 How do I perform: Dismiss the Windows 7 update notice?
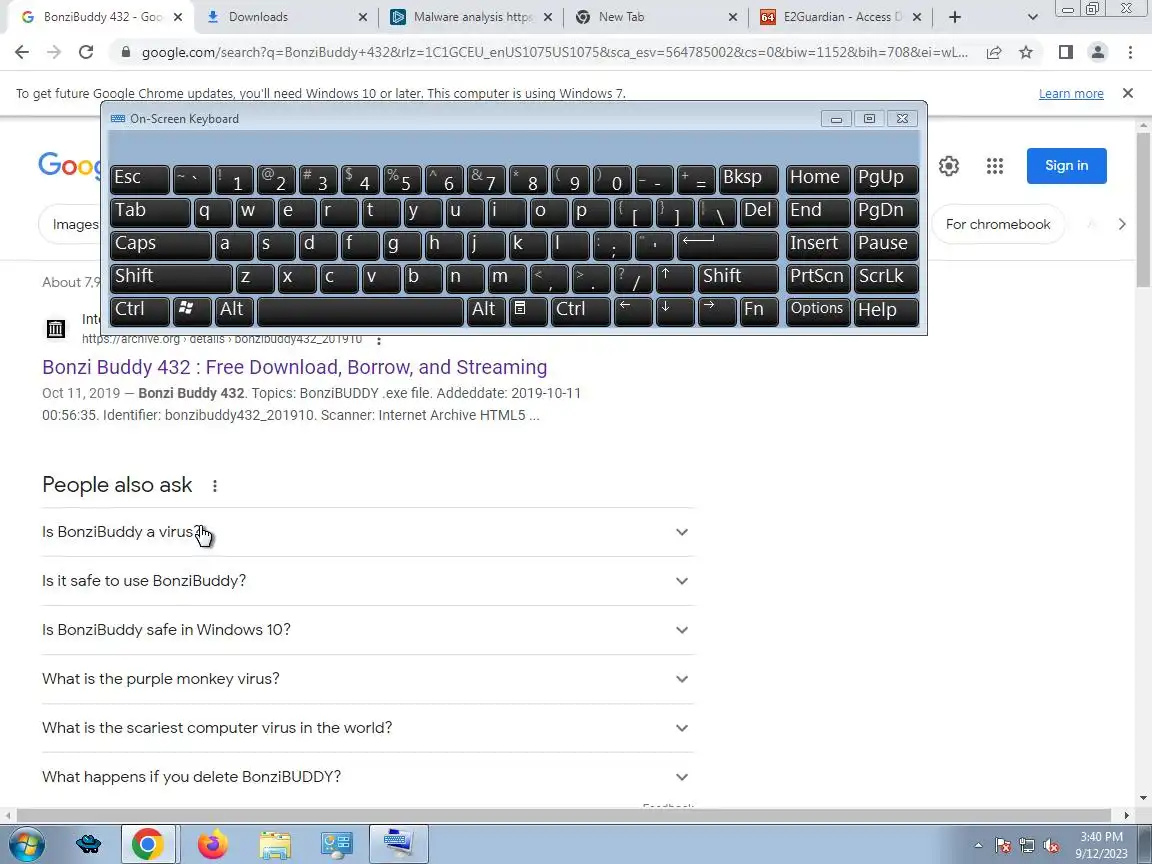pyautogui.click(x=1128, y=93)
